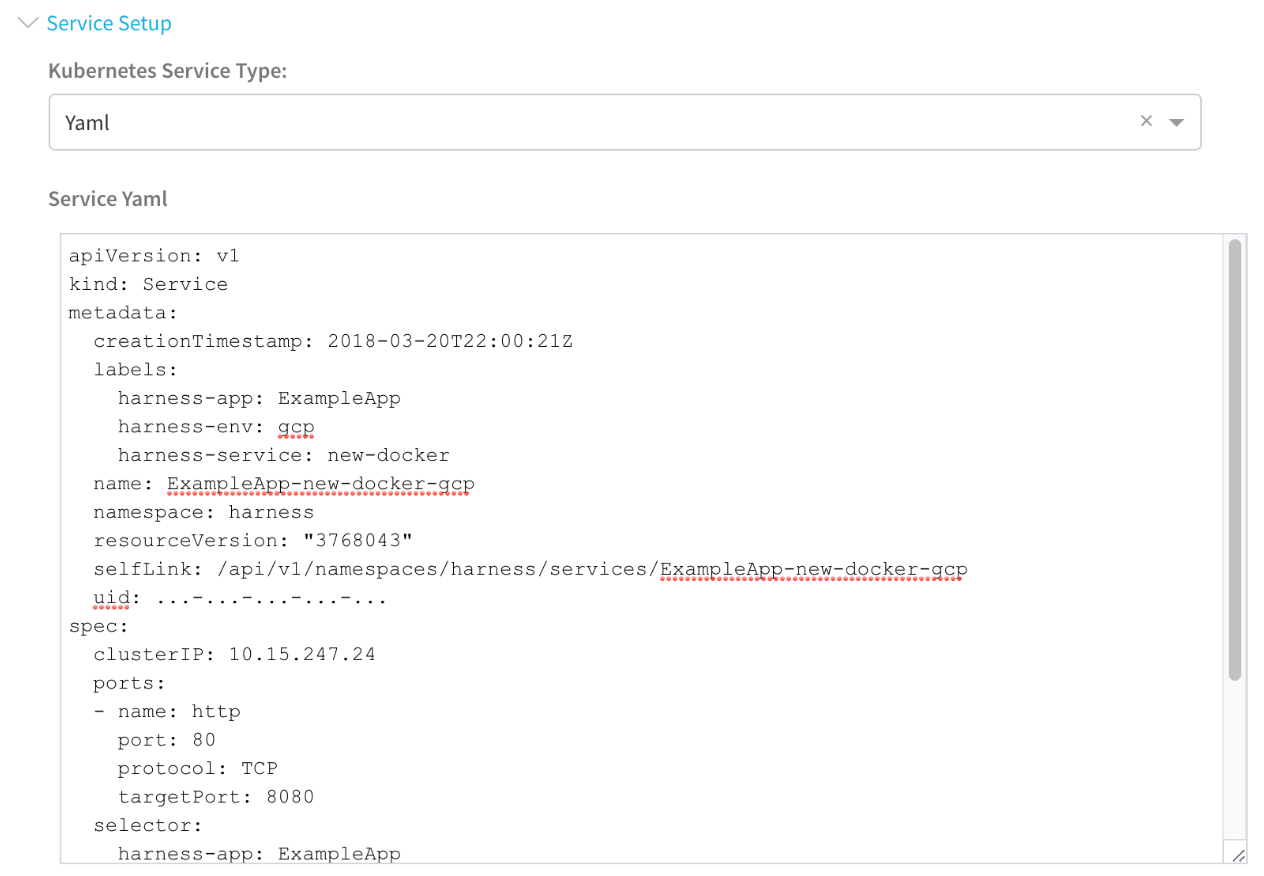The image size is (1264, 876).
Task: Click the 'harness-app: ExampleApp' label under labels
Action: click(x=259, y=398)
